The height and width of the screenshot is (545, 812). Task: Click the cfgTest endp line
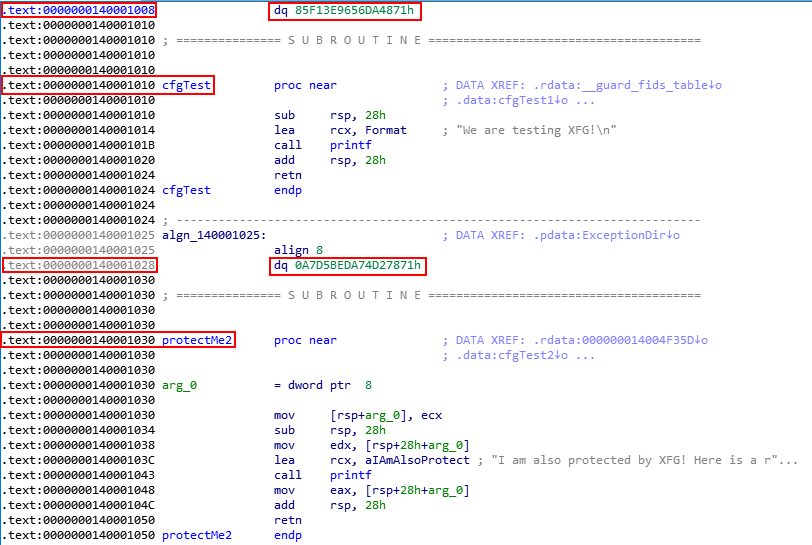[x=232, y=190]
